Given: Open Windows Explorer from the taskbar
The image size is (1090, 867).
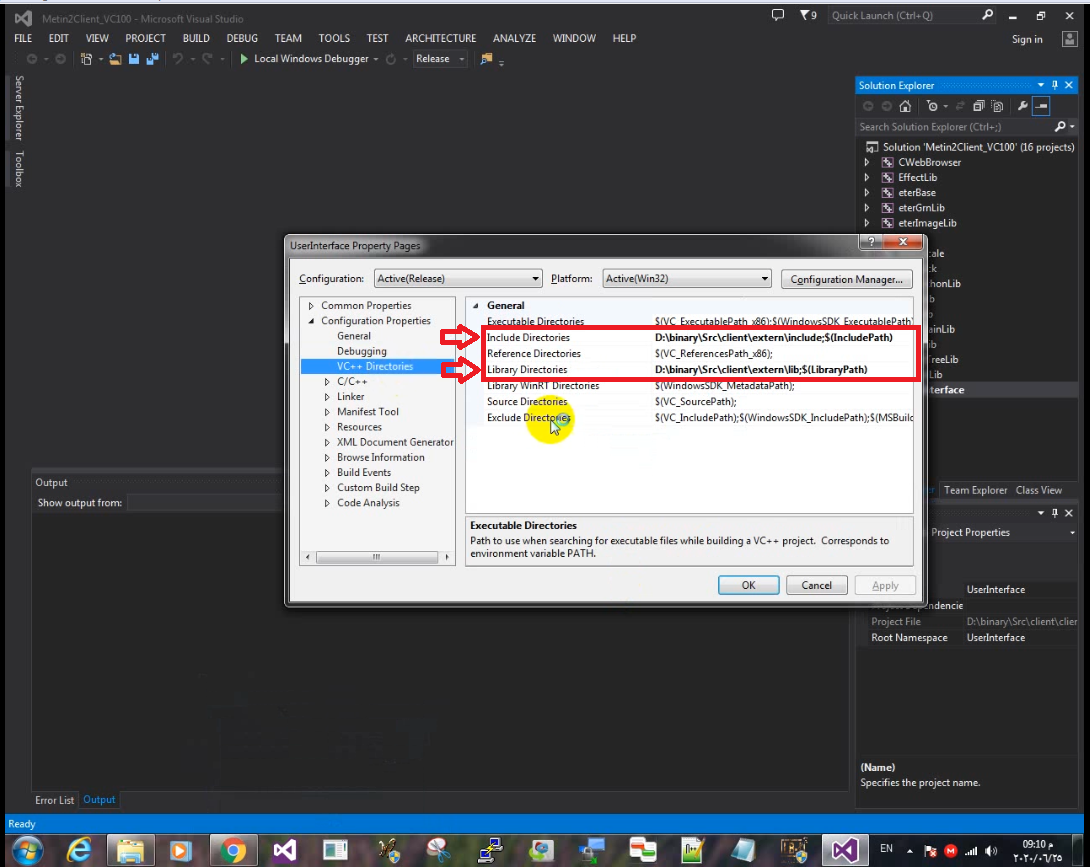Looking at the screenshot, I should (x=130, y=850).
